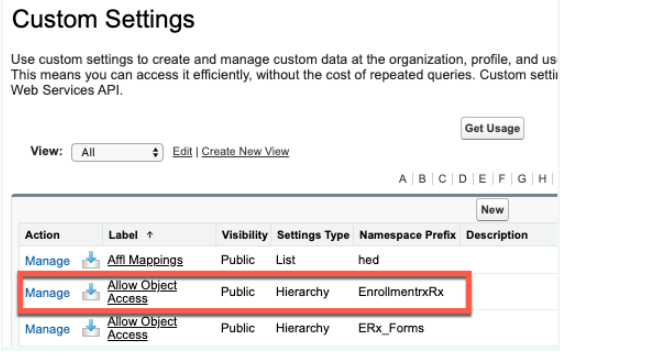Click download icon in ERx_Forms row

pos(91,328)
